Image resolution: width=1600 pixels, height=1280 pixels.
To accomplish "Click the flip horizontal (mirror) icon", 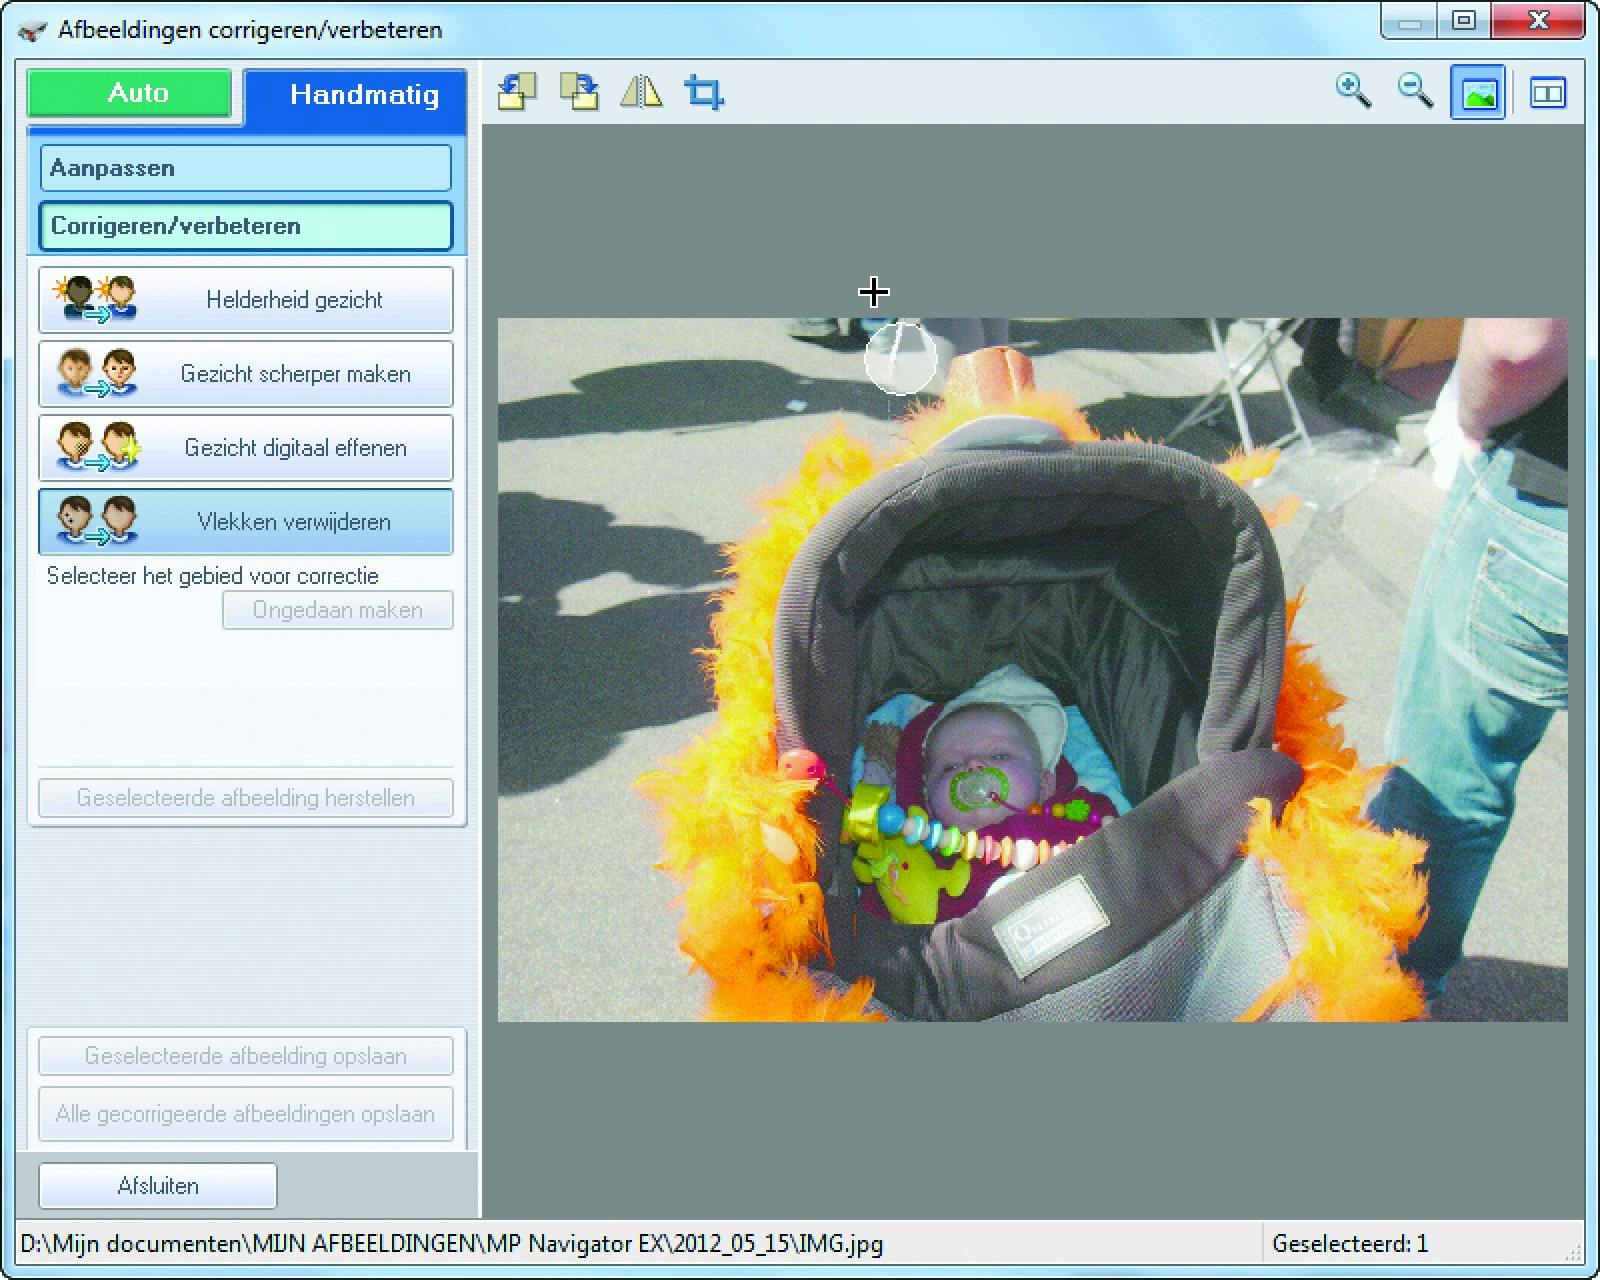I will coord(641,92).
